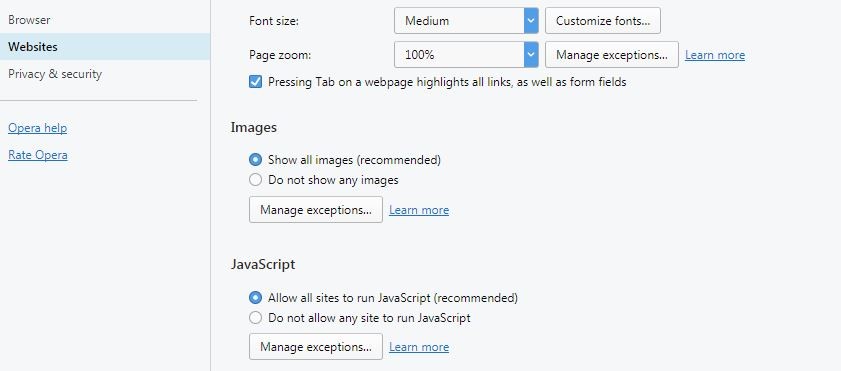Click the Customize fonts button

click(603, 21)
